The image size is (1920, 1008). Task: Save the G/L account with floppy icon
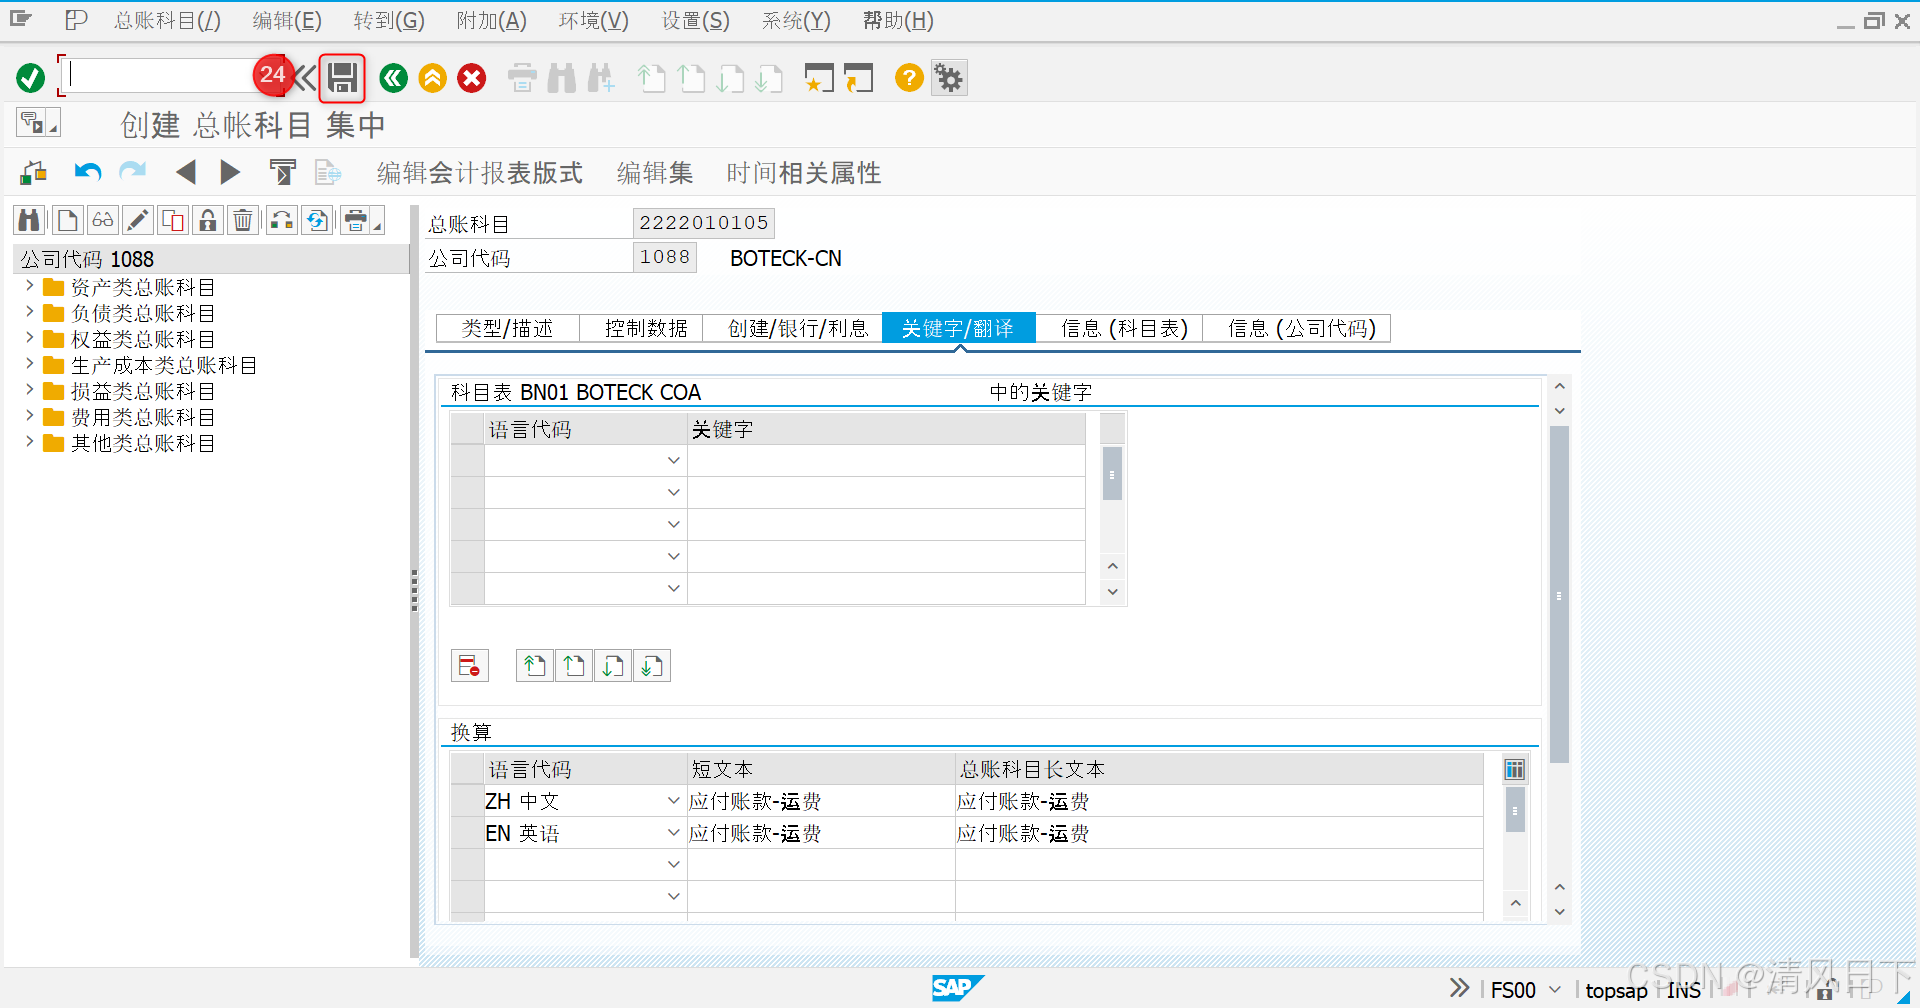[343, 78]
